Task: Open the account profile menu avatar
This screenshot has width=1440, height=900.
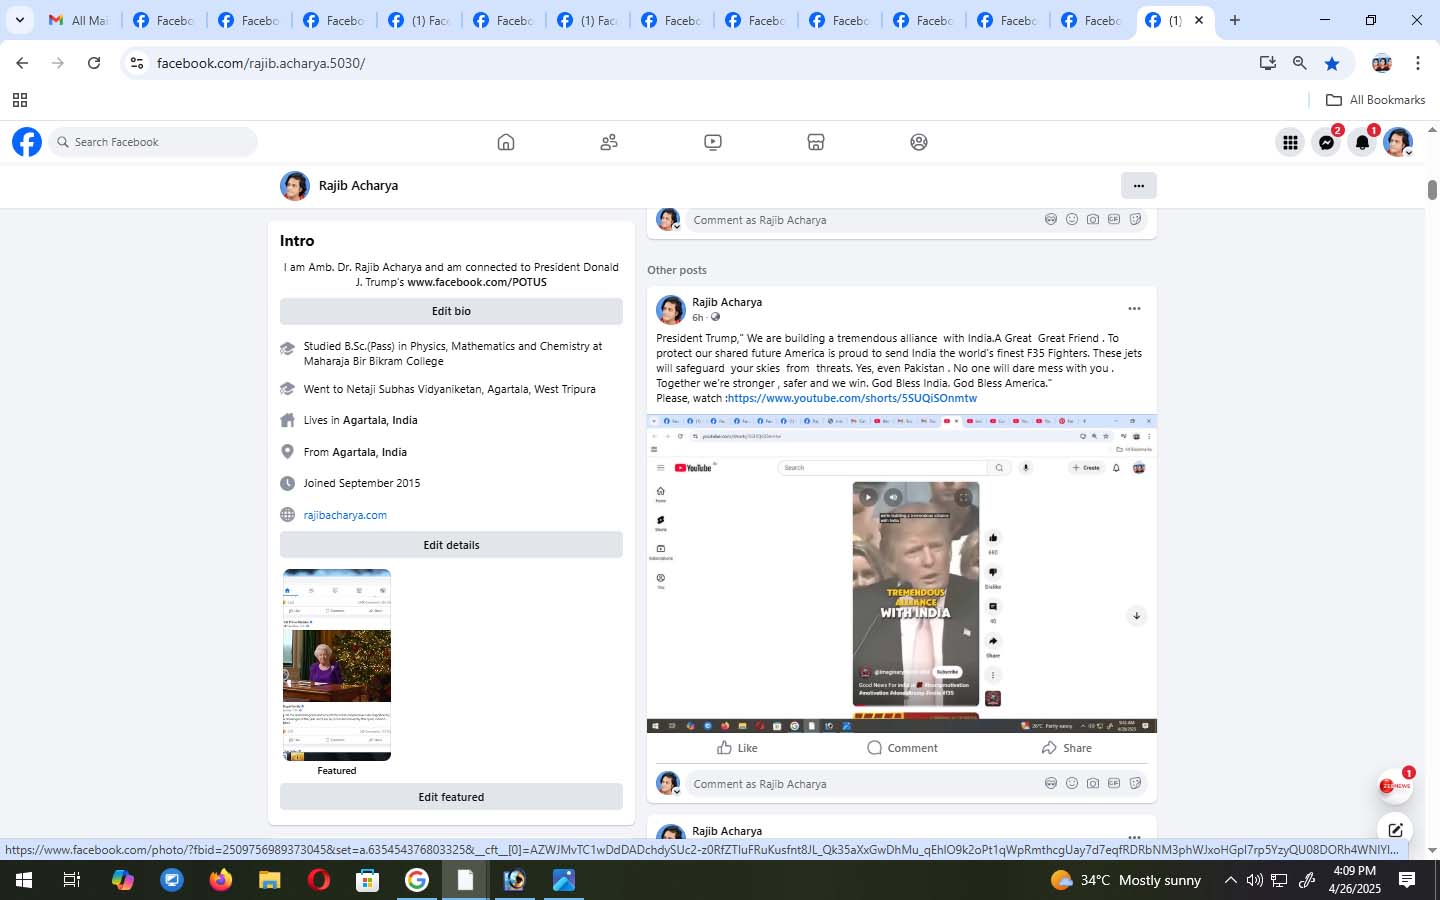Action: (x=1398, y=143)
